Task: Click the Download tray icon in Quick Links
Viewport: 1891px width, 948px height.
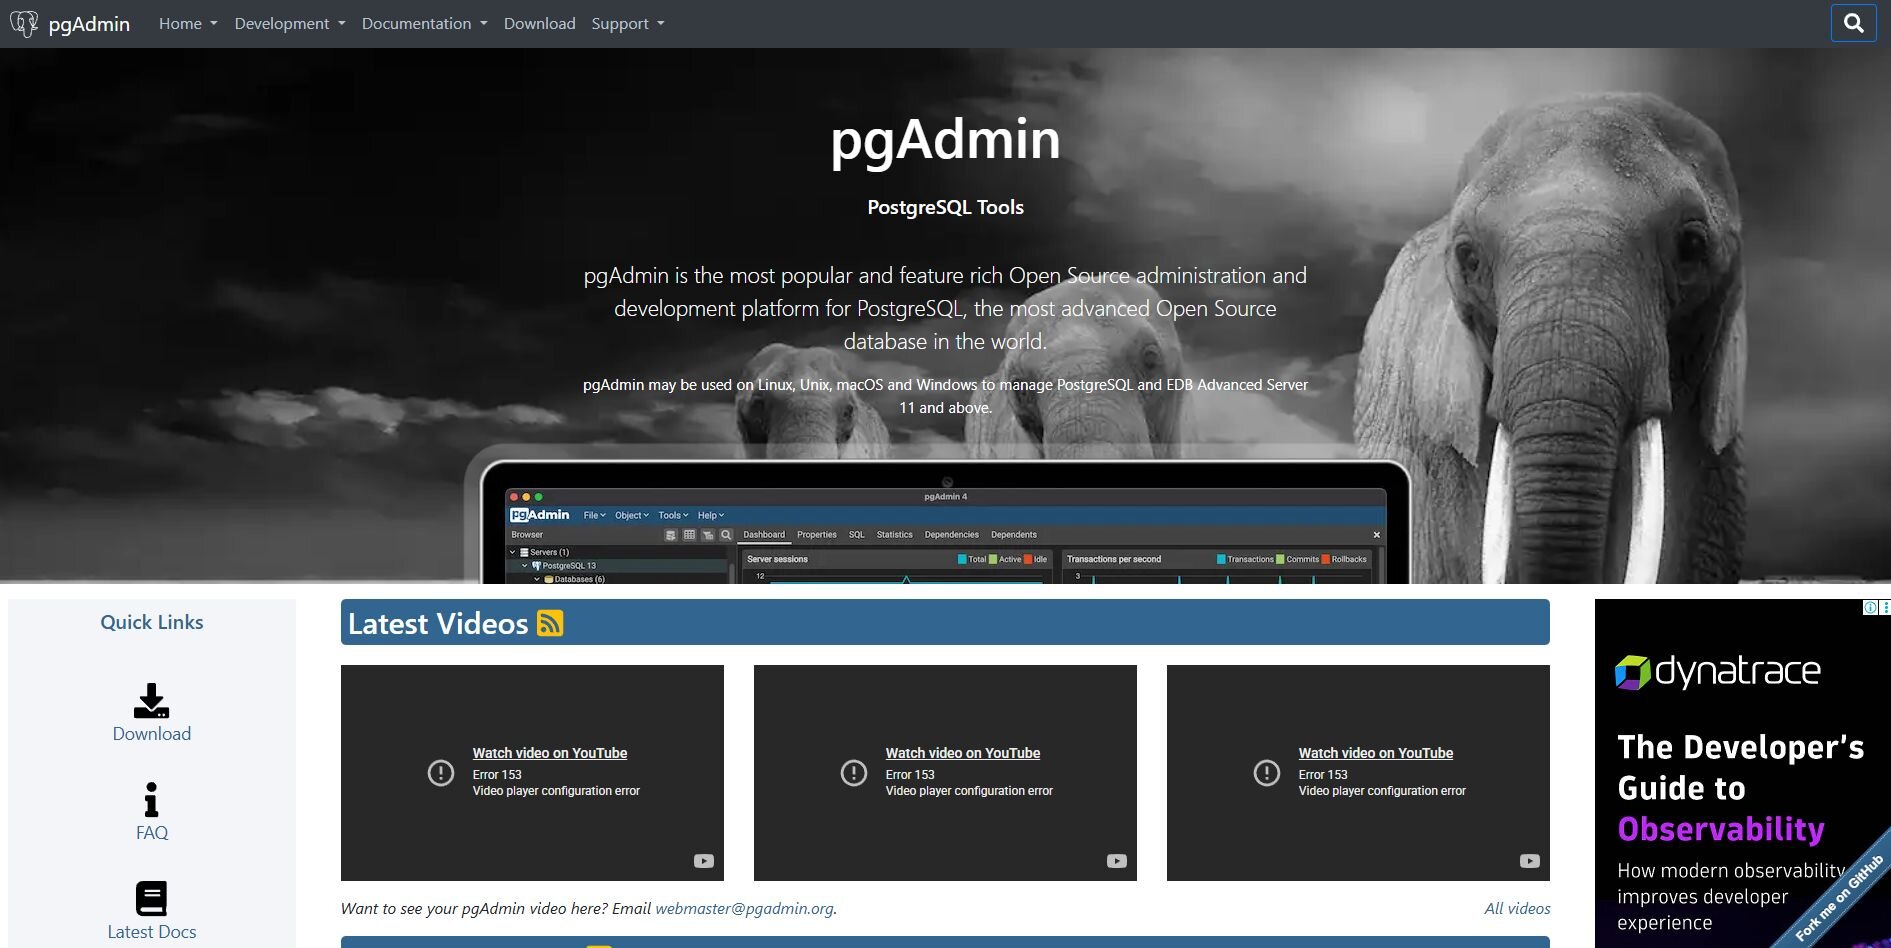Action: click(151, 701)
